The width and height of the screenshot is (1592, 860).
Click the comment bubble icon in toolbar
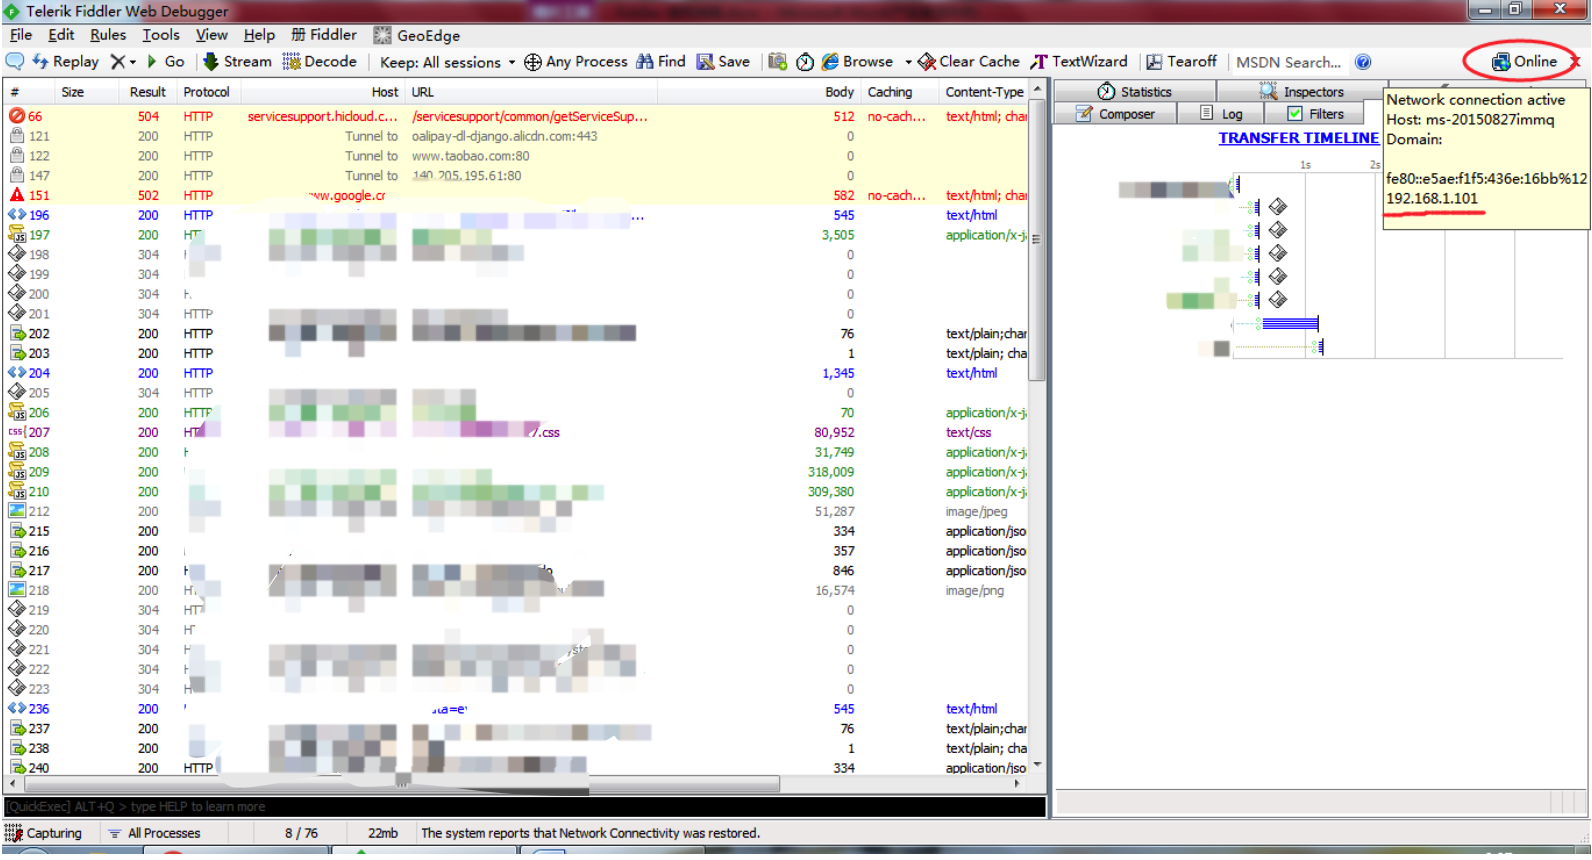15,61
